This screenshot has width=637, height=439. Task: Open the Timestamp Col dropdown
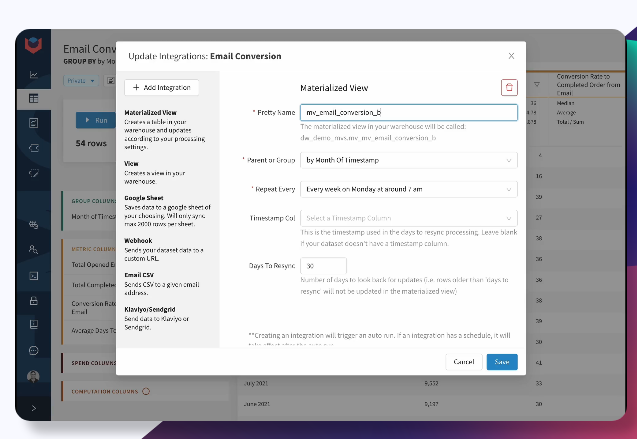click(409, 218)
